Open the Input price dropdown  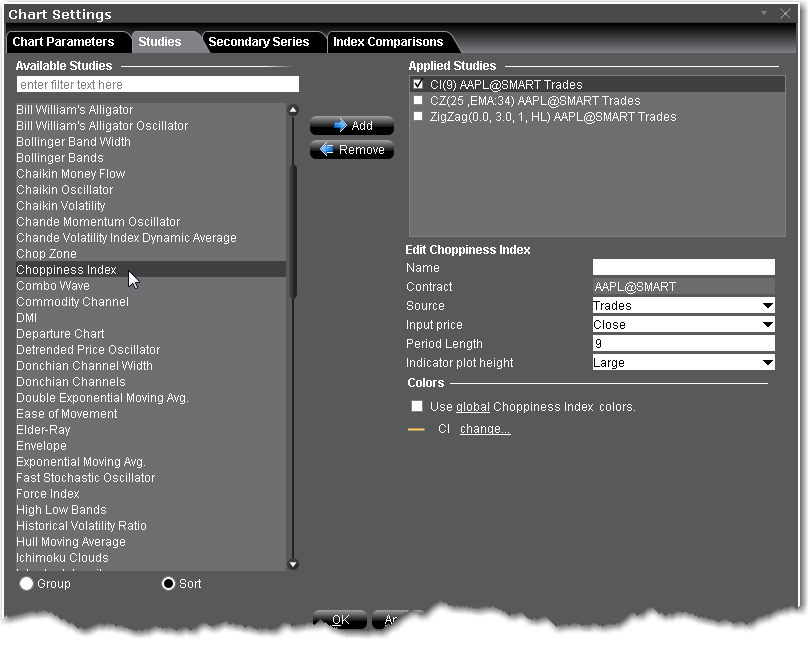pyautogui.click(x=683, y=325)
